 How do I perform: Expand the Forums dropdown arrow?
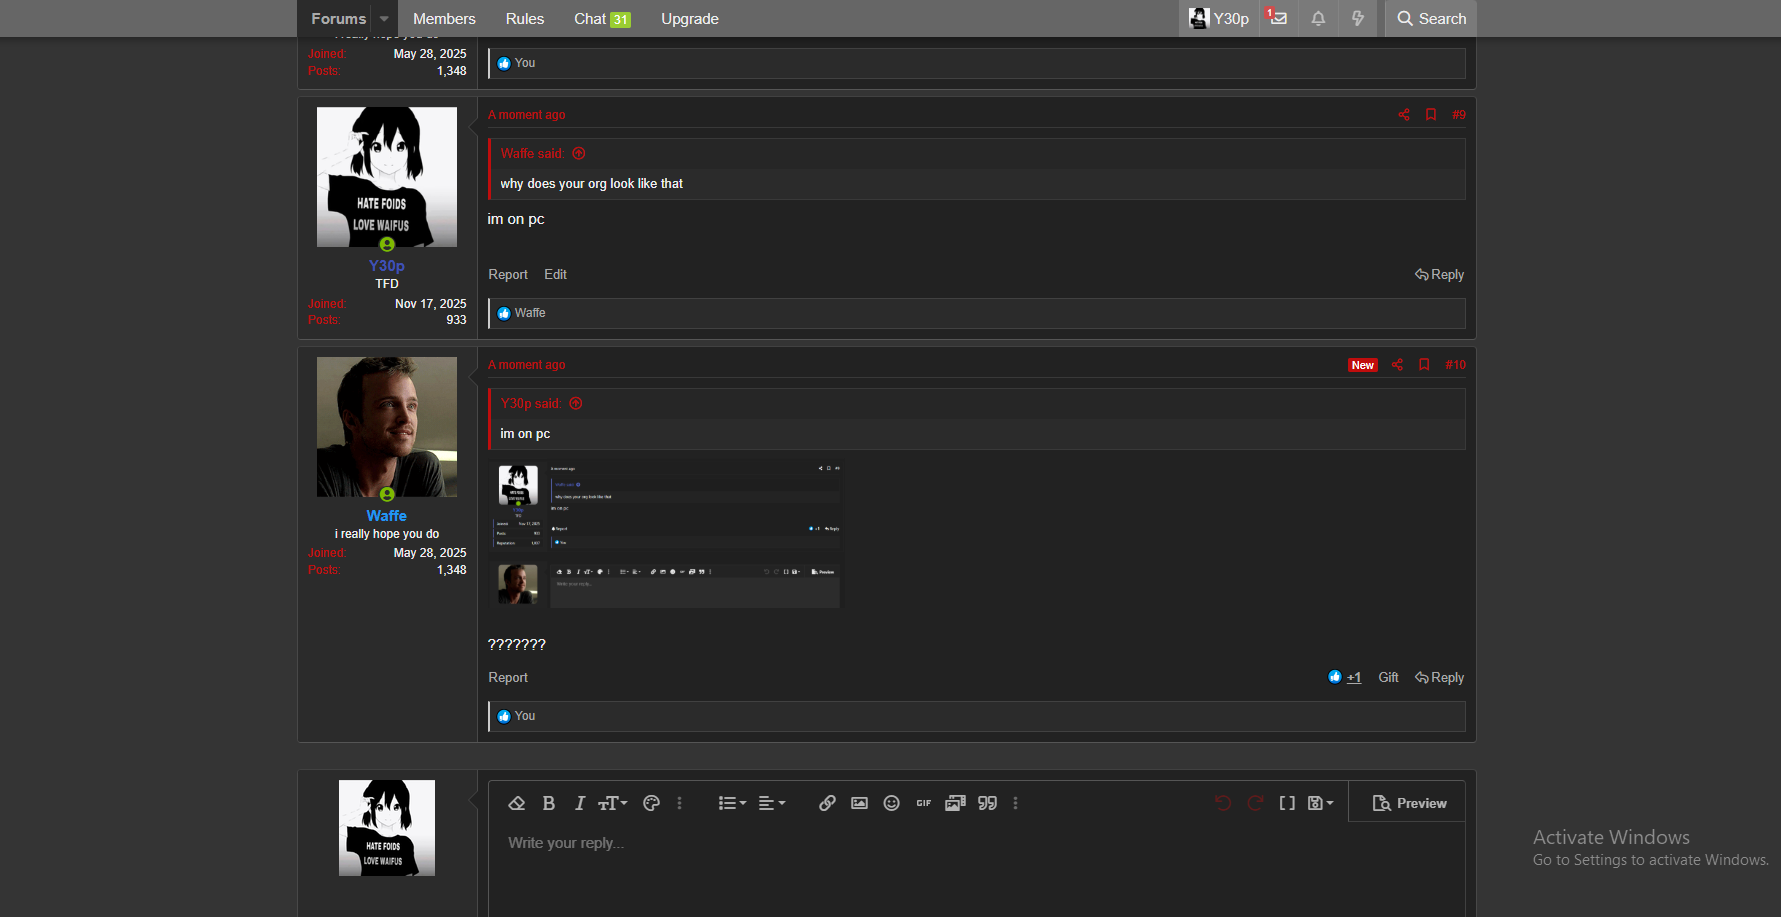(384, 18)
